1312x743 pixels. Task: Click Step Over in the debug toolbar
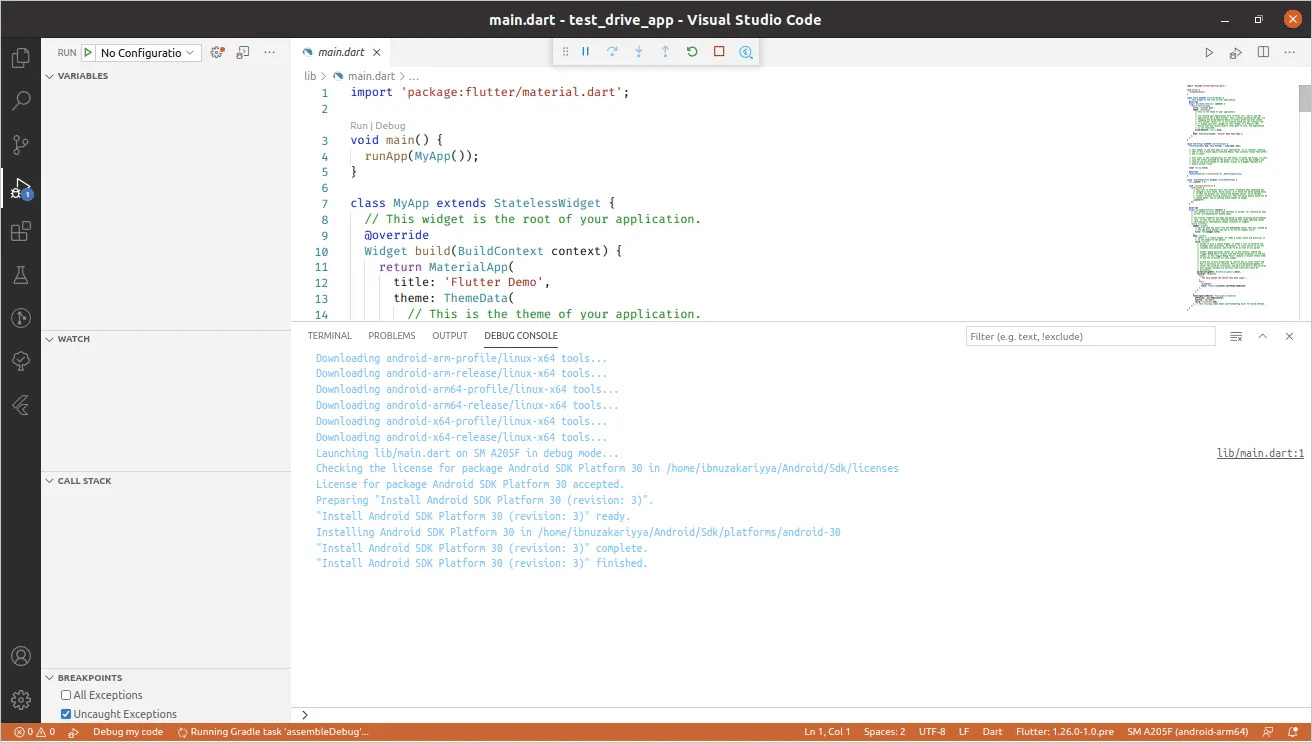click(612, 51)
